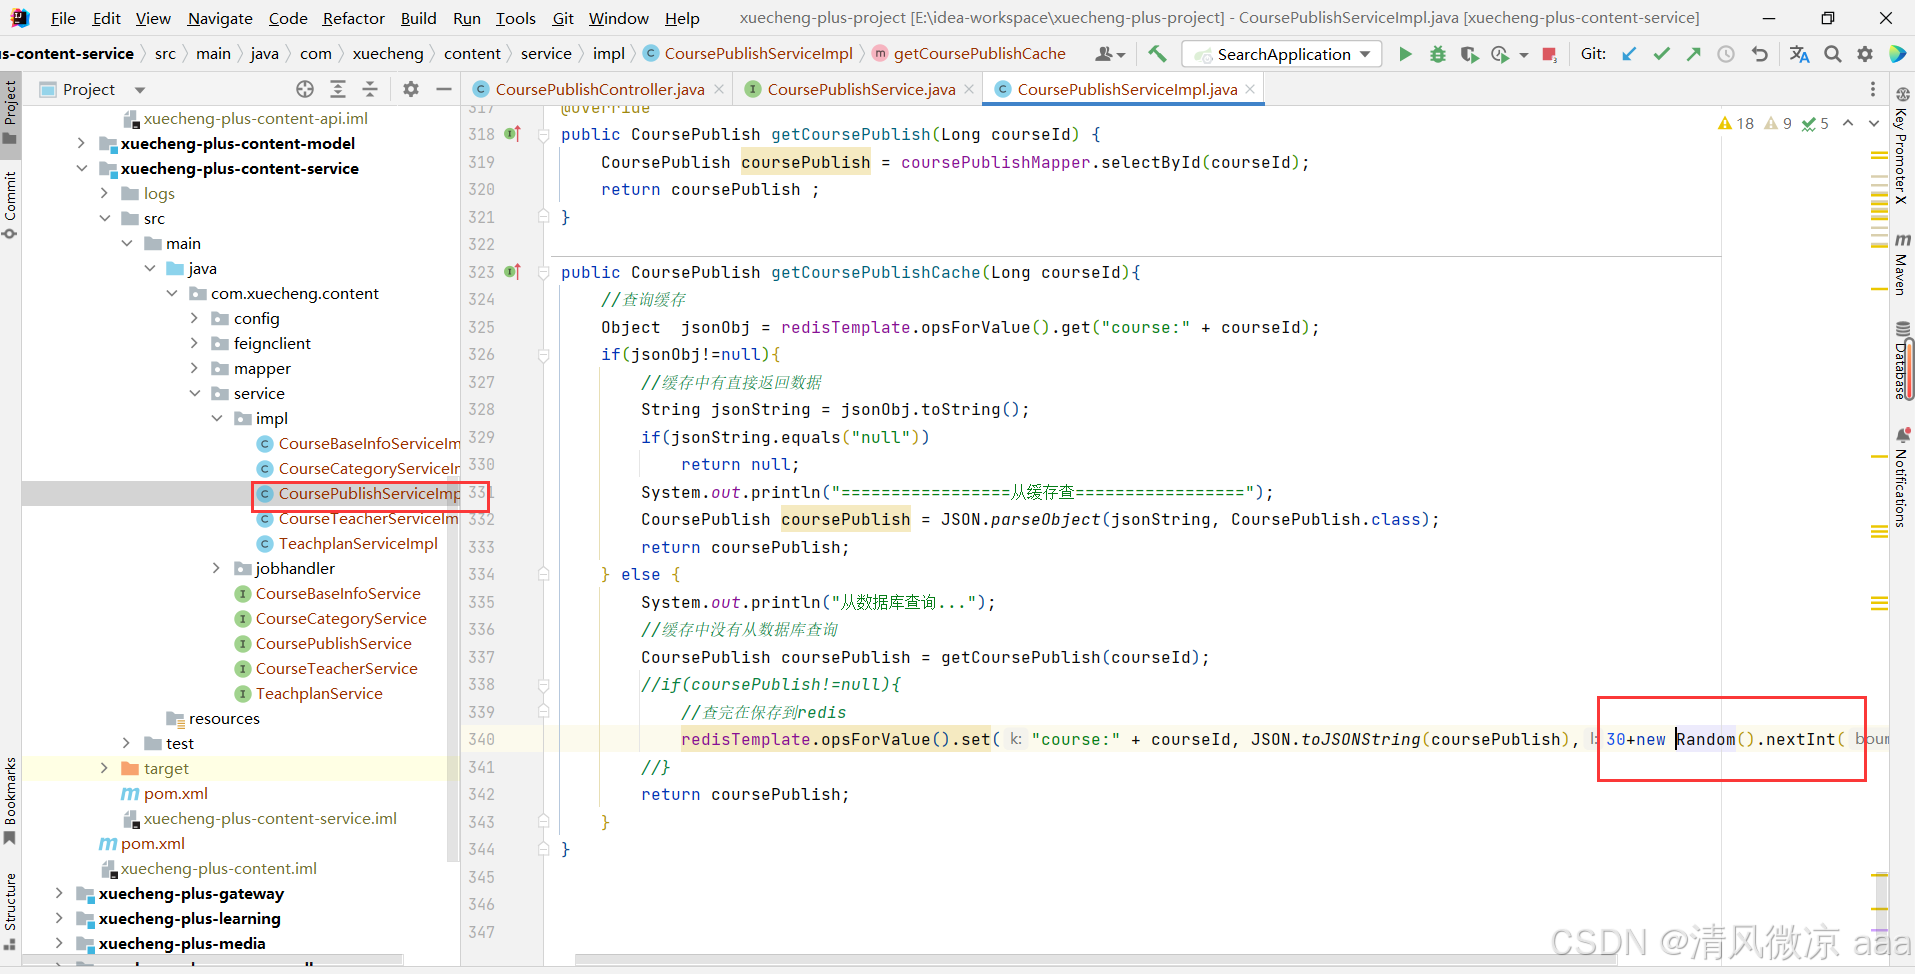Click override gutter icon on line 318
The width and height of the screenshot is (1915, 974).
click(x=513, y=134)
